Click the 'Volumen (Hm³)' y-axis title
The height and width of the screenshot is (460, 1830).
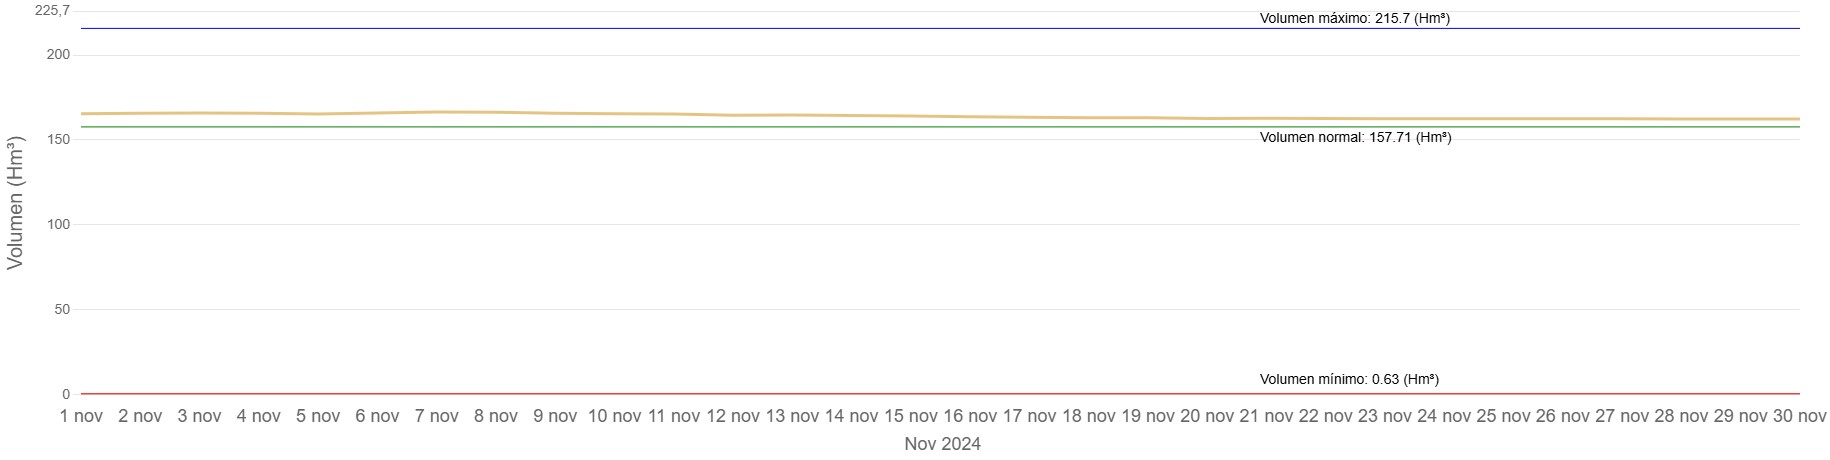pyautogui.click(x=16, y=203)
